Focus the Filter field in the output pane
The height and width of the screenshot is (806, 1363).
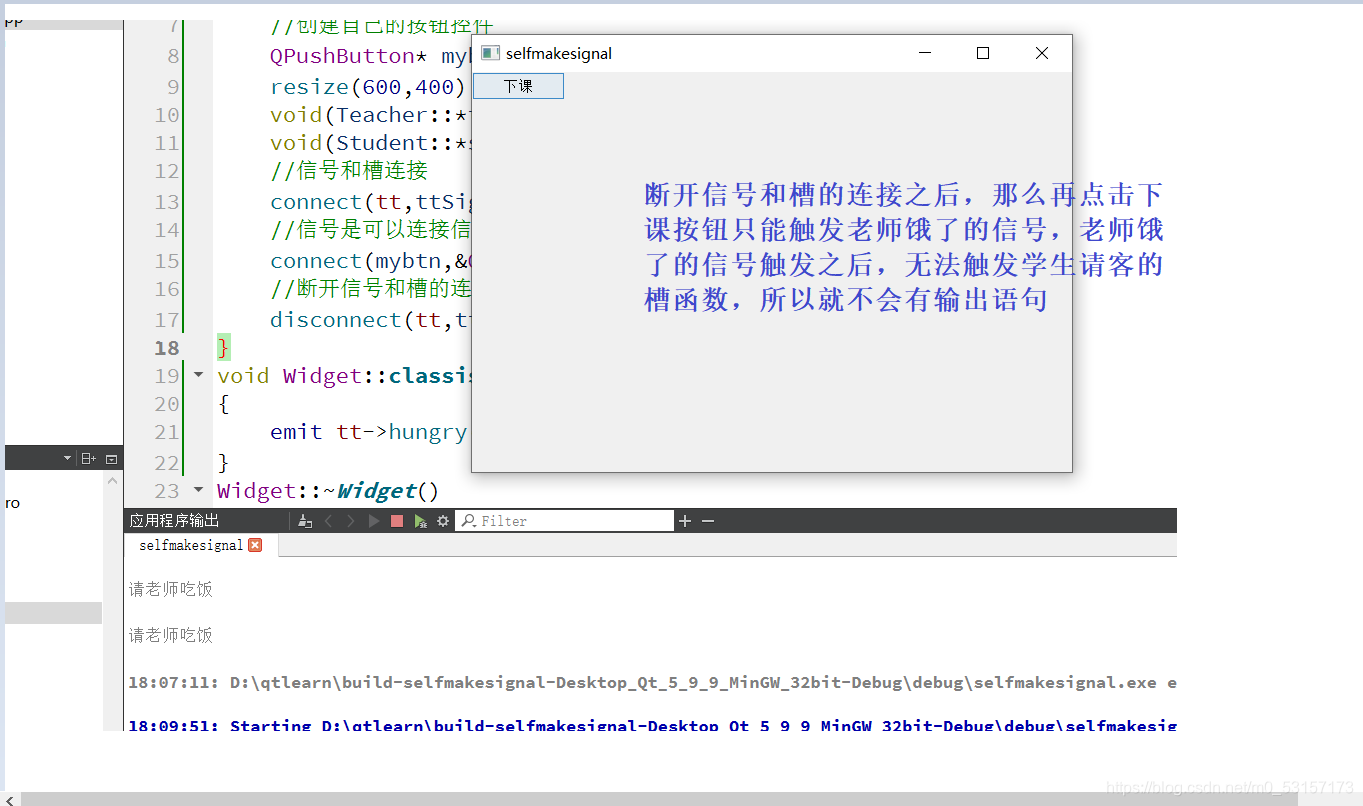(565, 521)
